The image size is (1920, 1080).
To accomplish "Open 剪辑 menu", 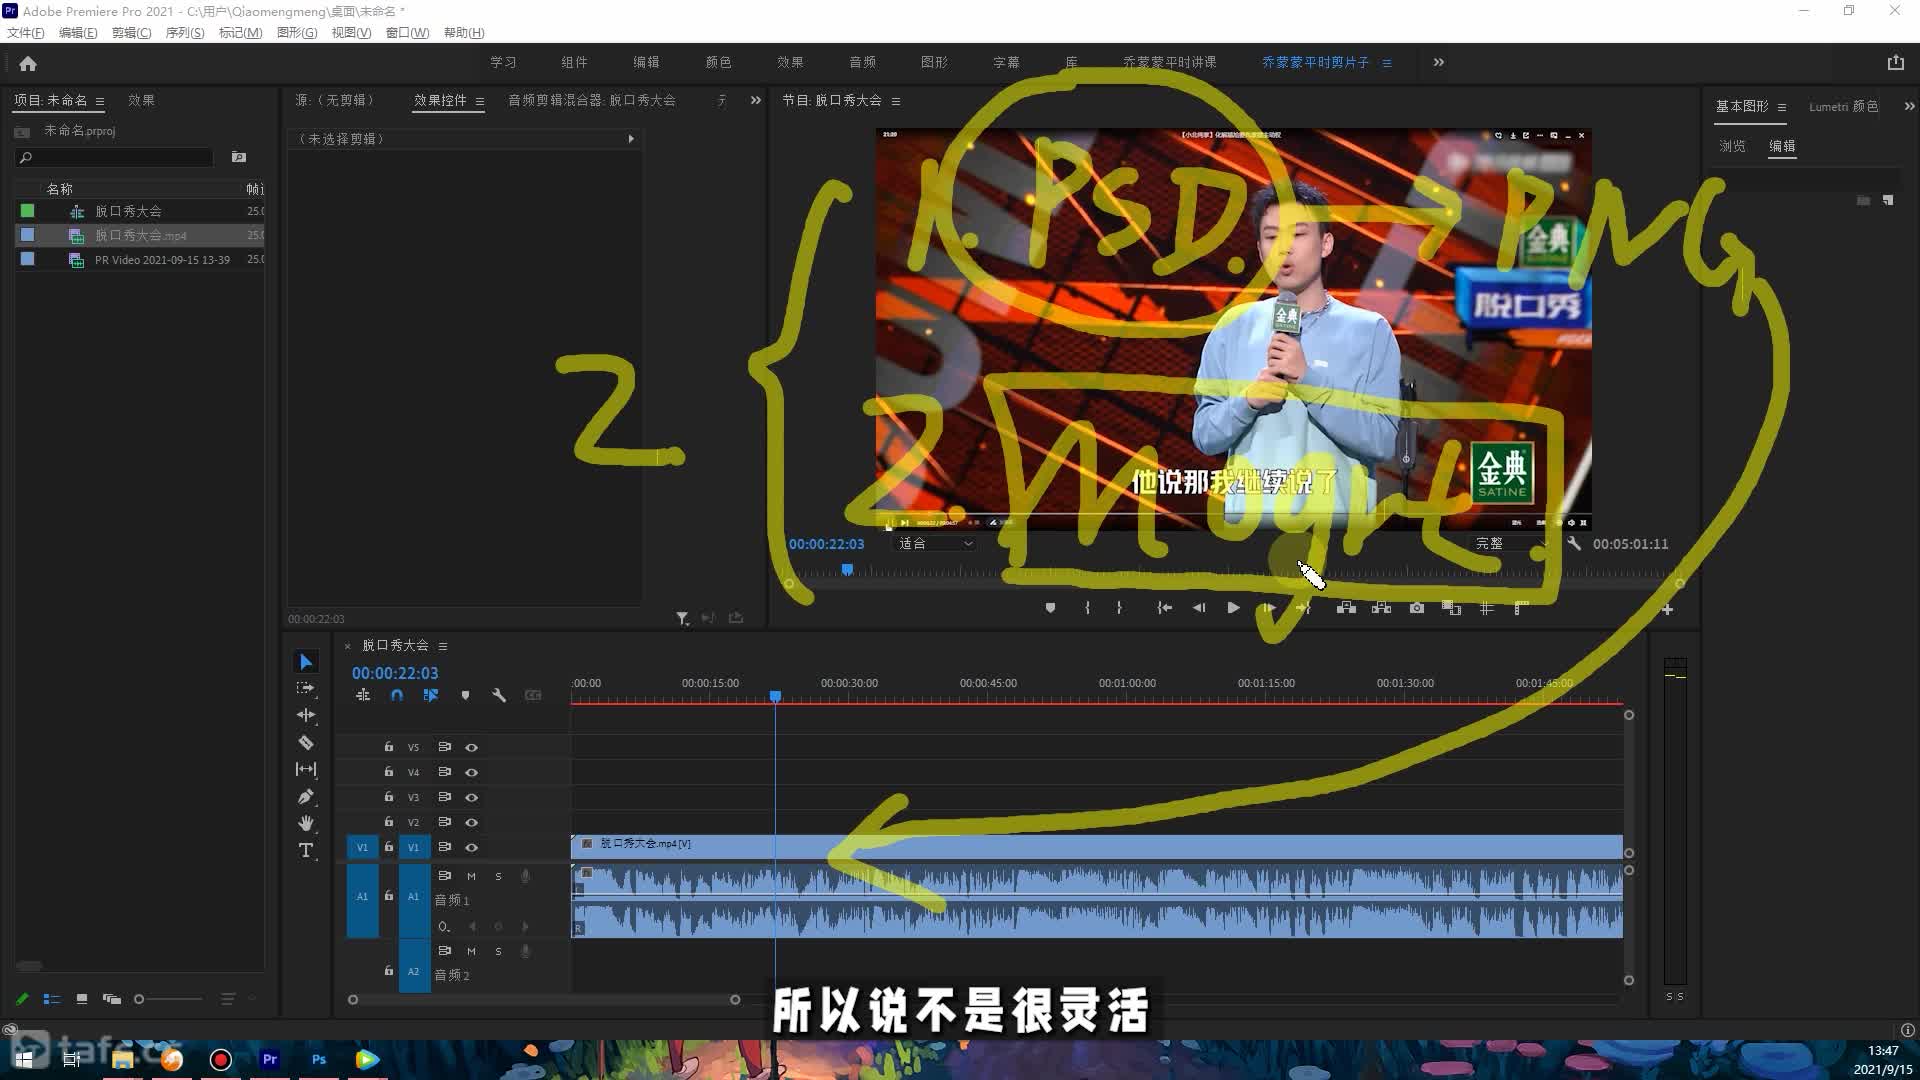I will pyautogui.click(x=131, y=33).
